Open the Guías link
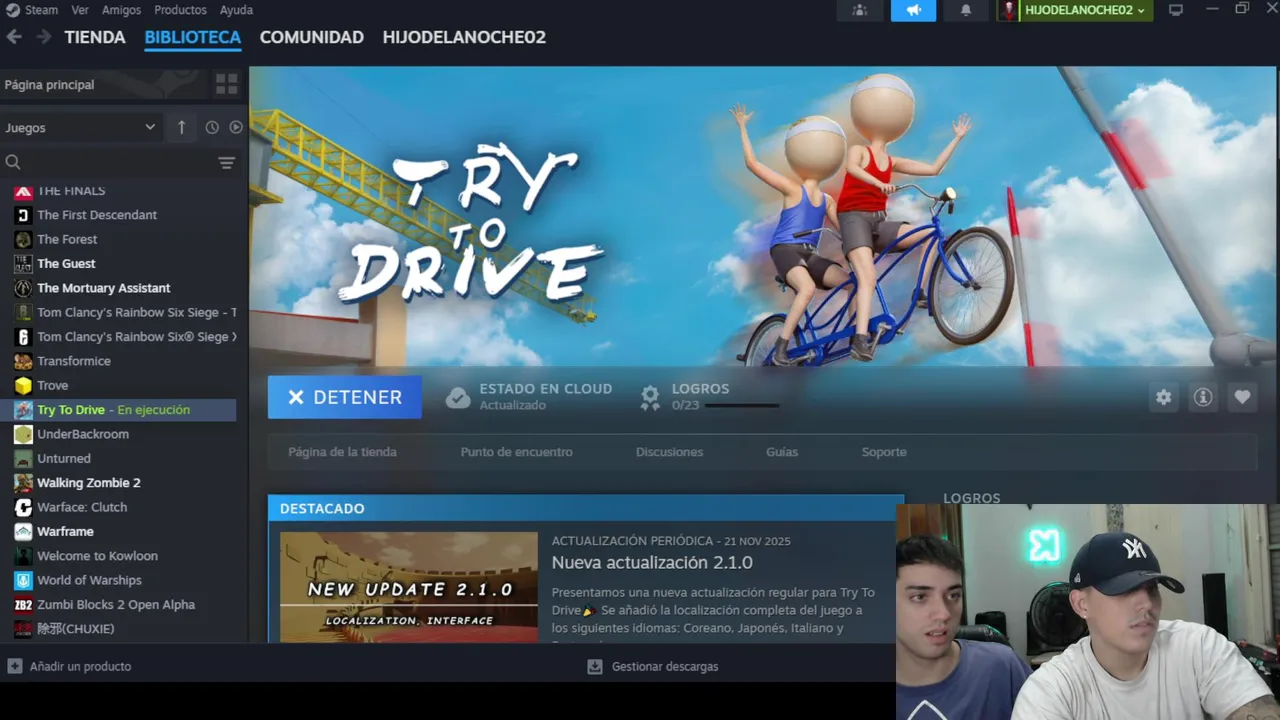The image size is (1280, 720). click(x=782, y=452)
